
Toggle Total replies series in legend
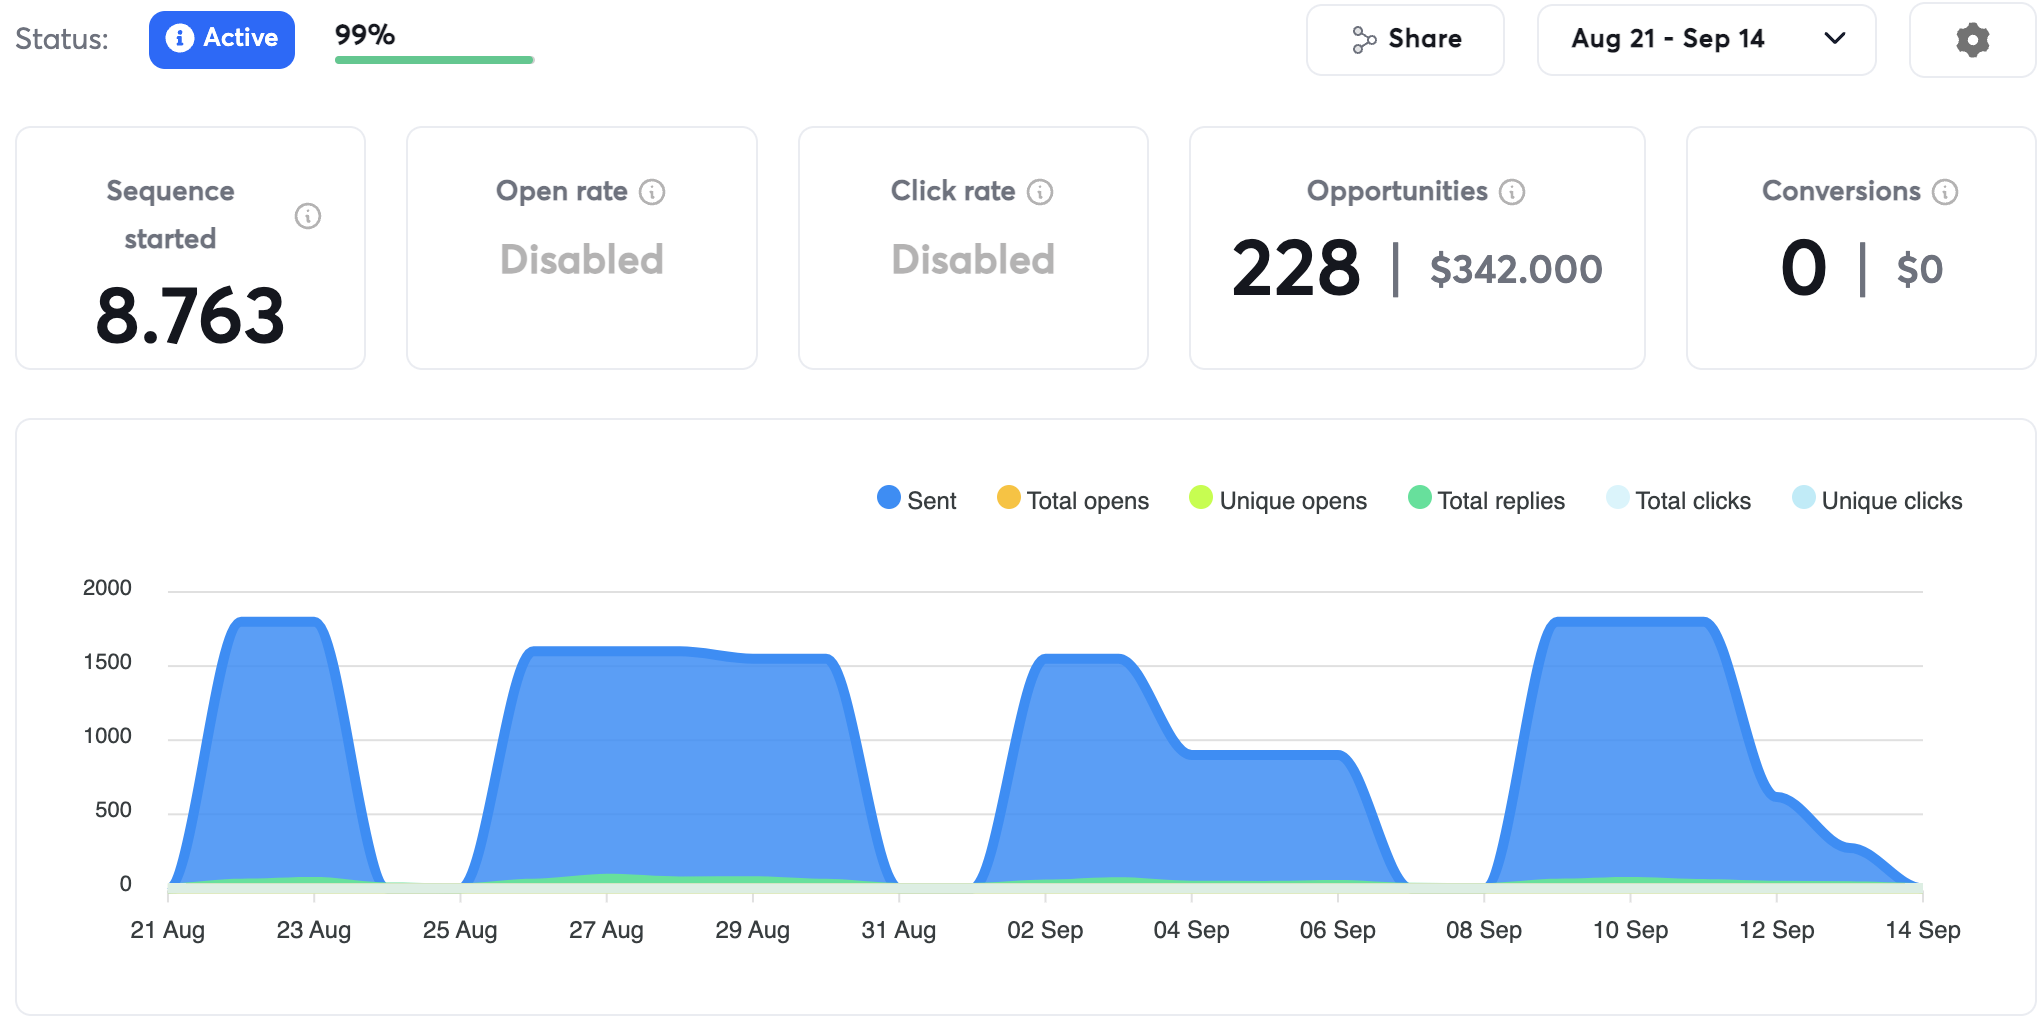pos(1486,500)
